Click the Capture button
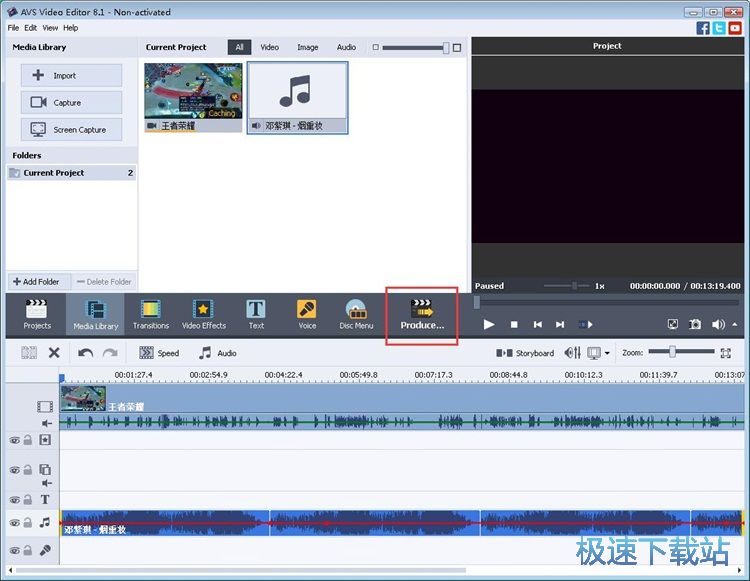The width and height of the screenshot is (750, 581). coord(71,102)
